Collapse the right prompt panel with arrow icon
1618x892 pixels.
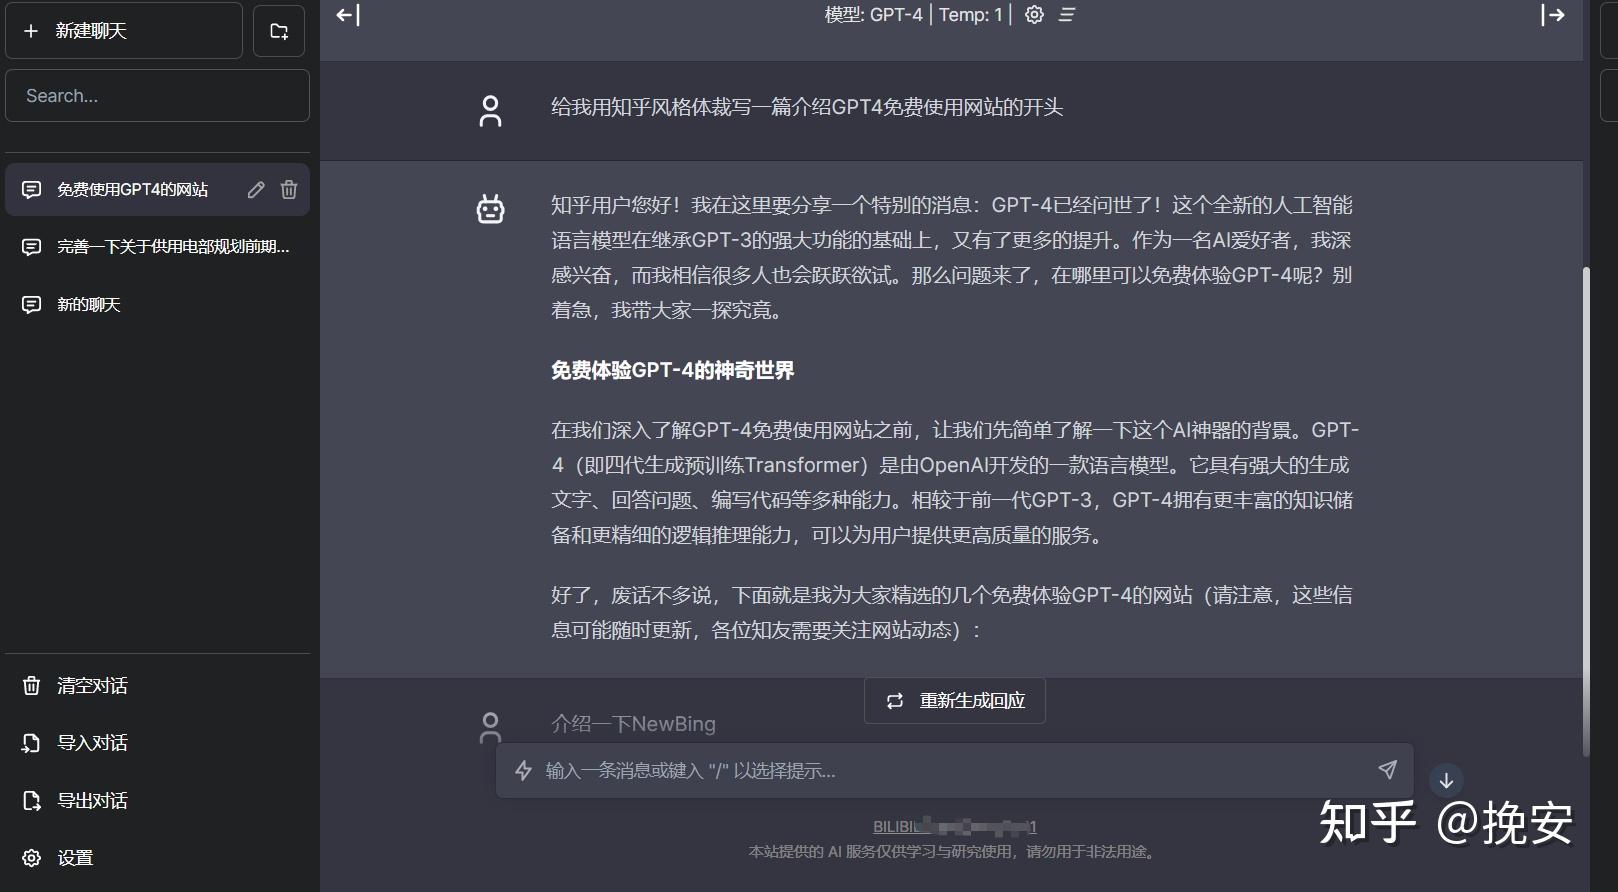click(x=1552, y=15)
